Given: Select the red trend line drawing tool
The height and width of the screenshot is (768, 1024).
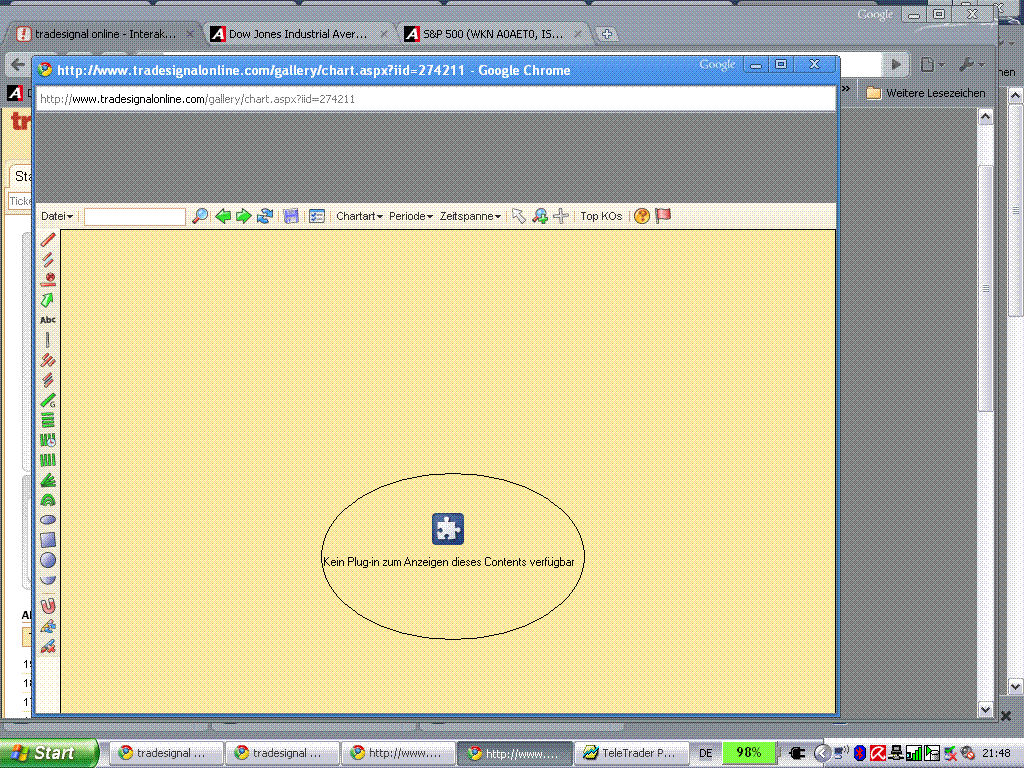Looking at the screenshot, I should point(48,240).
